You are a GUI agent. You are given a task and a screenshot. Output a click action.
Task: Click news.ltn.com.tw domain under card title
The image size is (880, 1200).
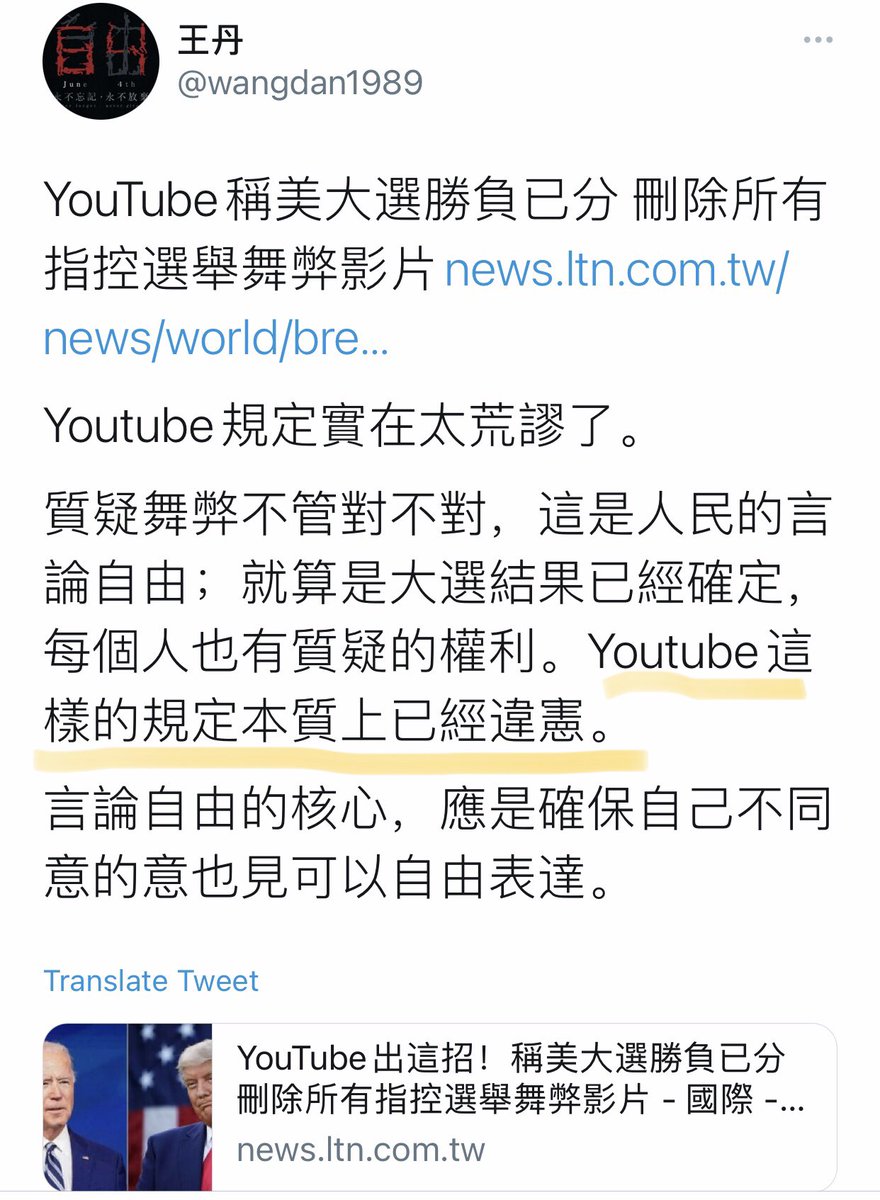(x=361, y=1149)
